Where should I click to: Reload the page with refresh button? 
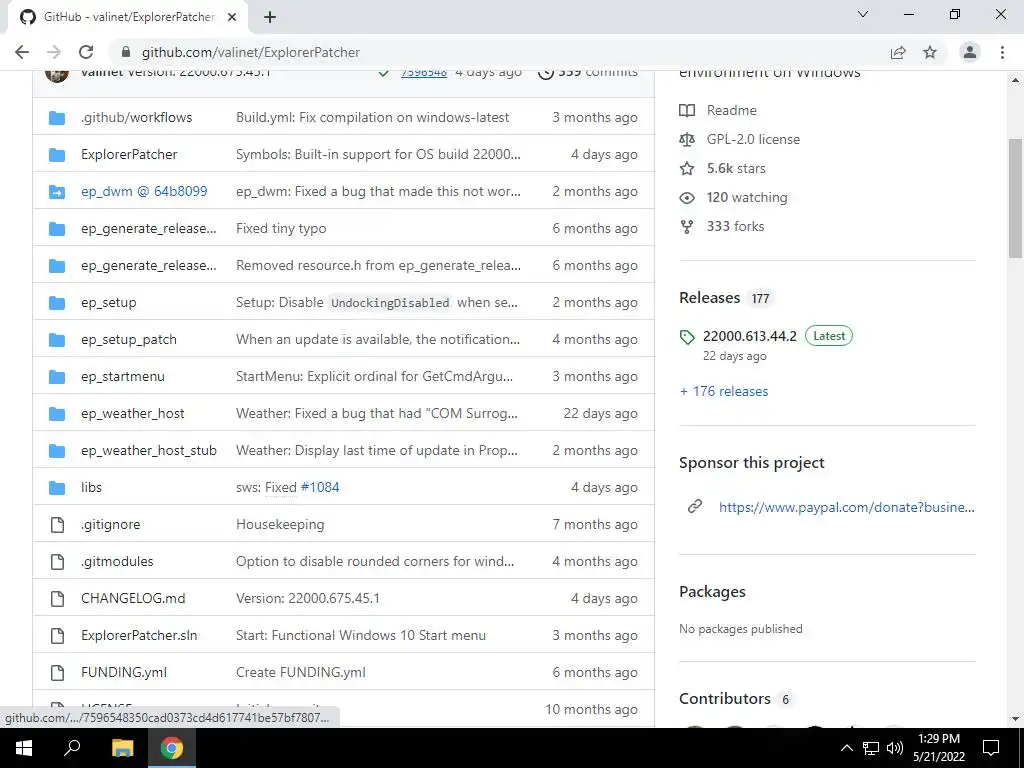(86, 52)
